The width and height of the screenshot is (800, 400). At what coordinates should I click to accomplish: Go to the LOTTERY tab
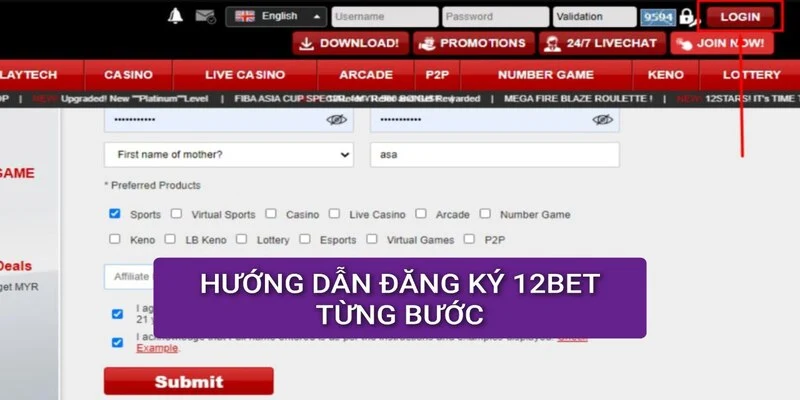750,75
